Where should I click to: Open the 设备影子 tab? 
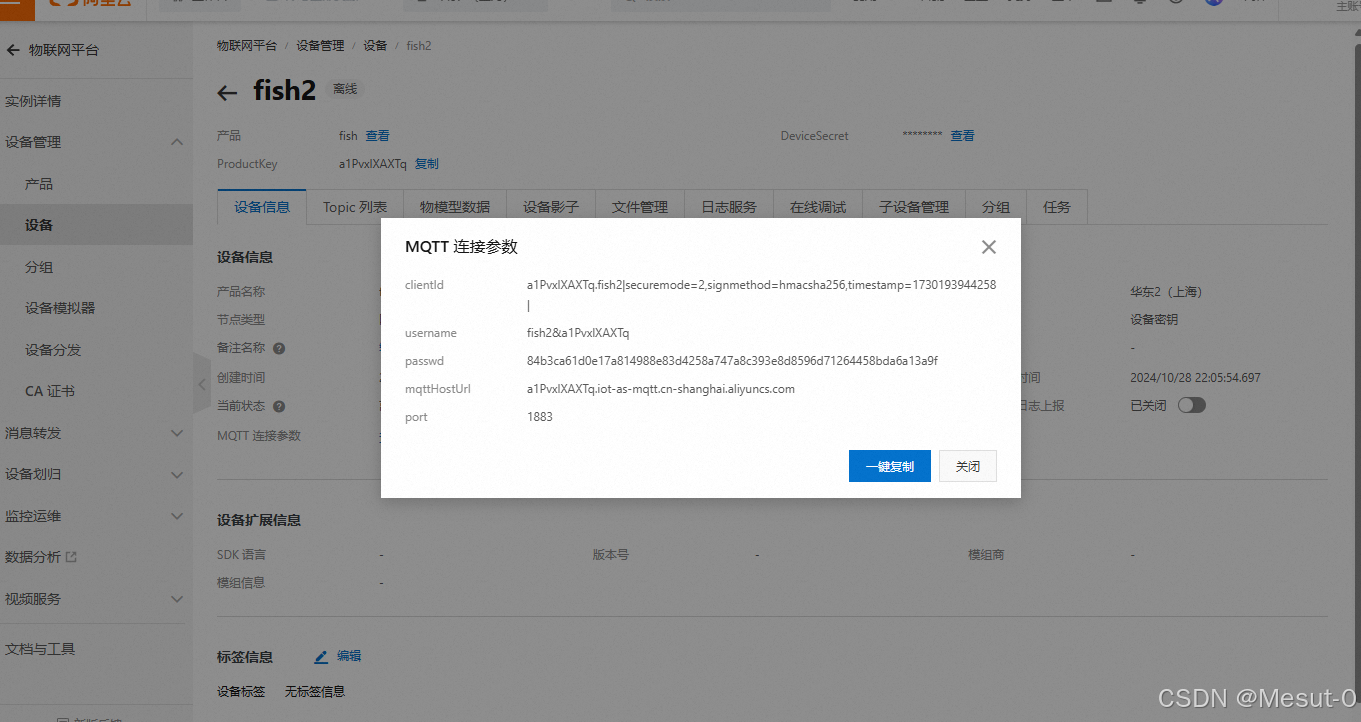[x=551, y=207]
